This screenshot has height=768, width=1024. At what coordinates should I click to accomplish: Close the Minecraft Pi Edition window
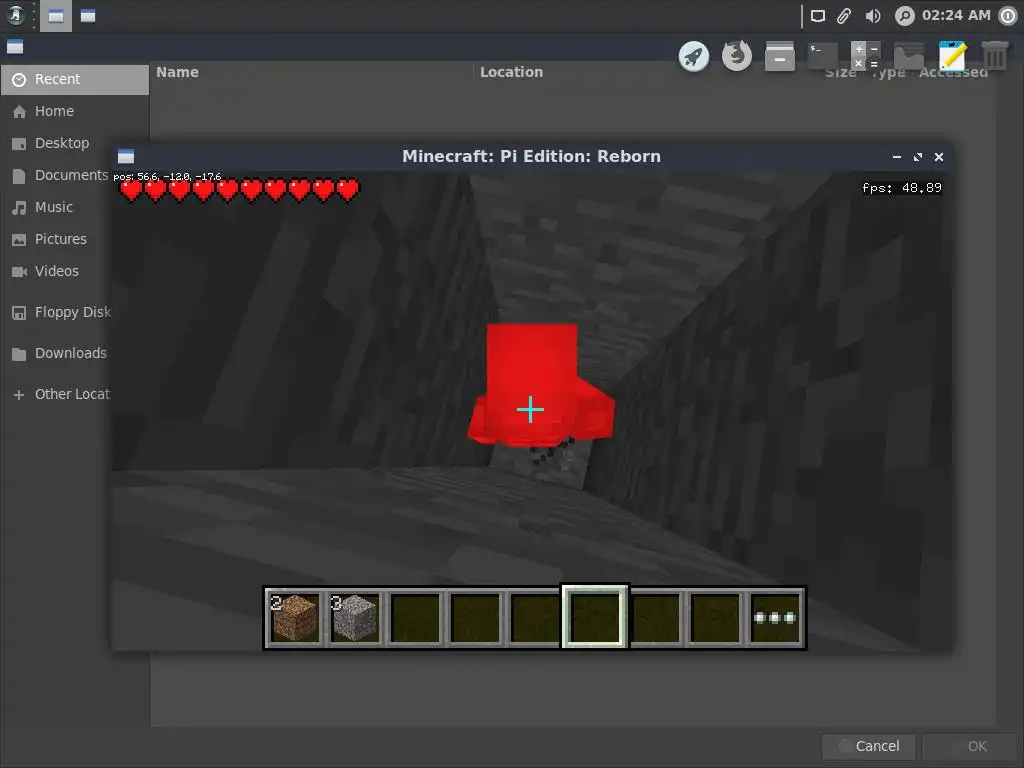click(x=938, y=157)
